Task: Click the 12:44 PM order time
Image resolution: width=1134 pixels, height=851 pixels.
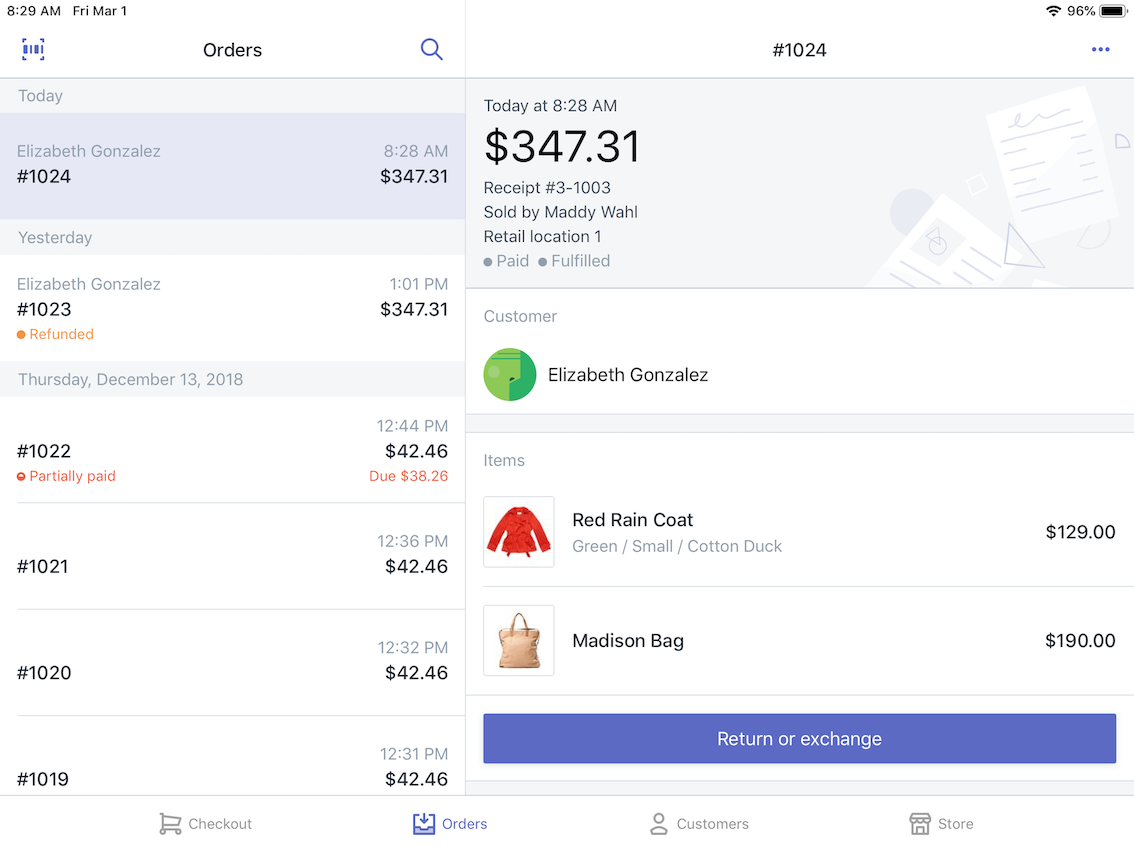Action: 412,426
